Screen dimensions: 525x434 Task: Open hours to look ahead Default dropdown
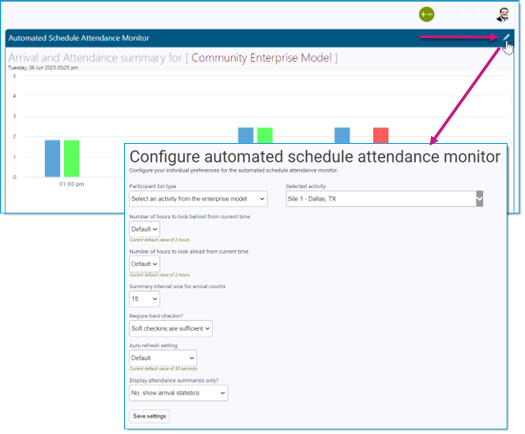[144, 264]
